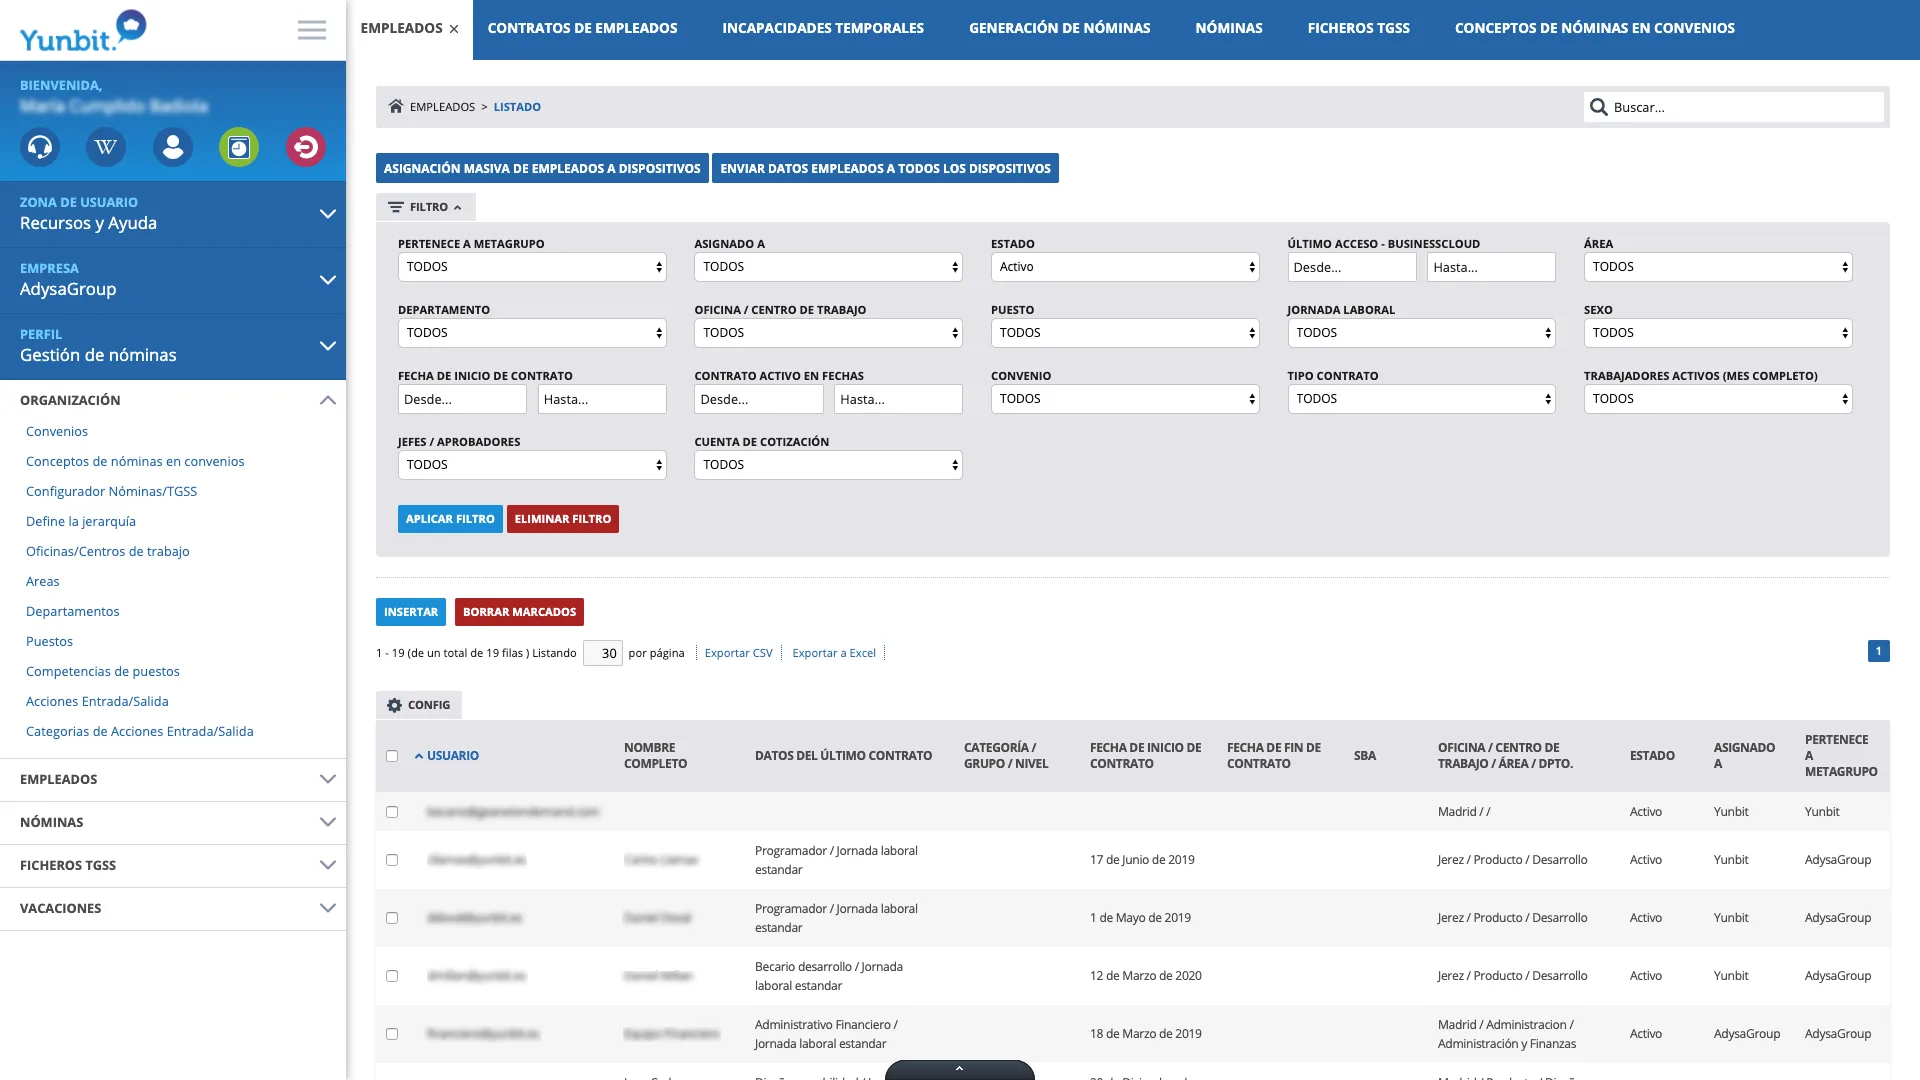Screen dimensions: 1920x1080
Task: Open the TIPO CONTRATO dropdown
Action: click(x=1421, y=399)
